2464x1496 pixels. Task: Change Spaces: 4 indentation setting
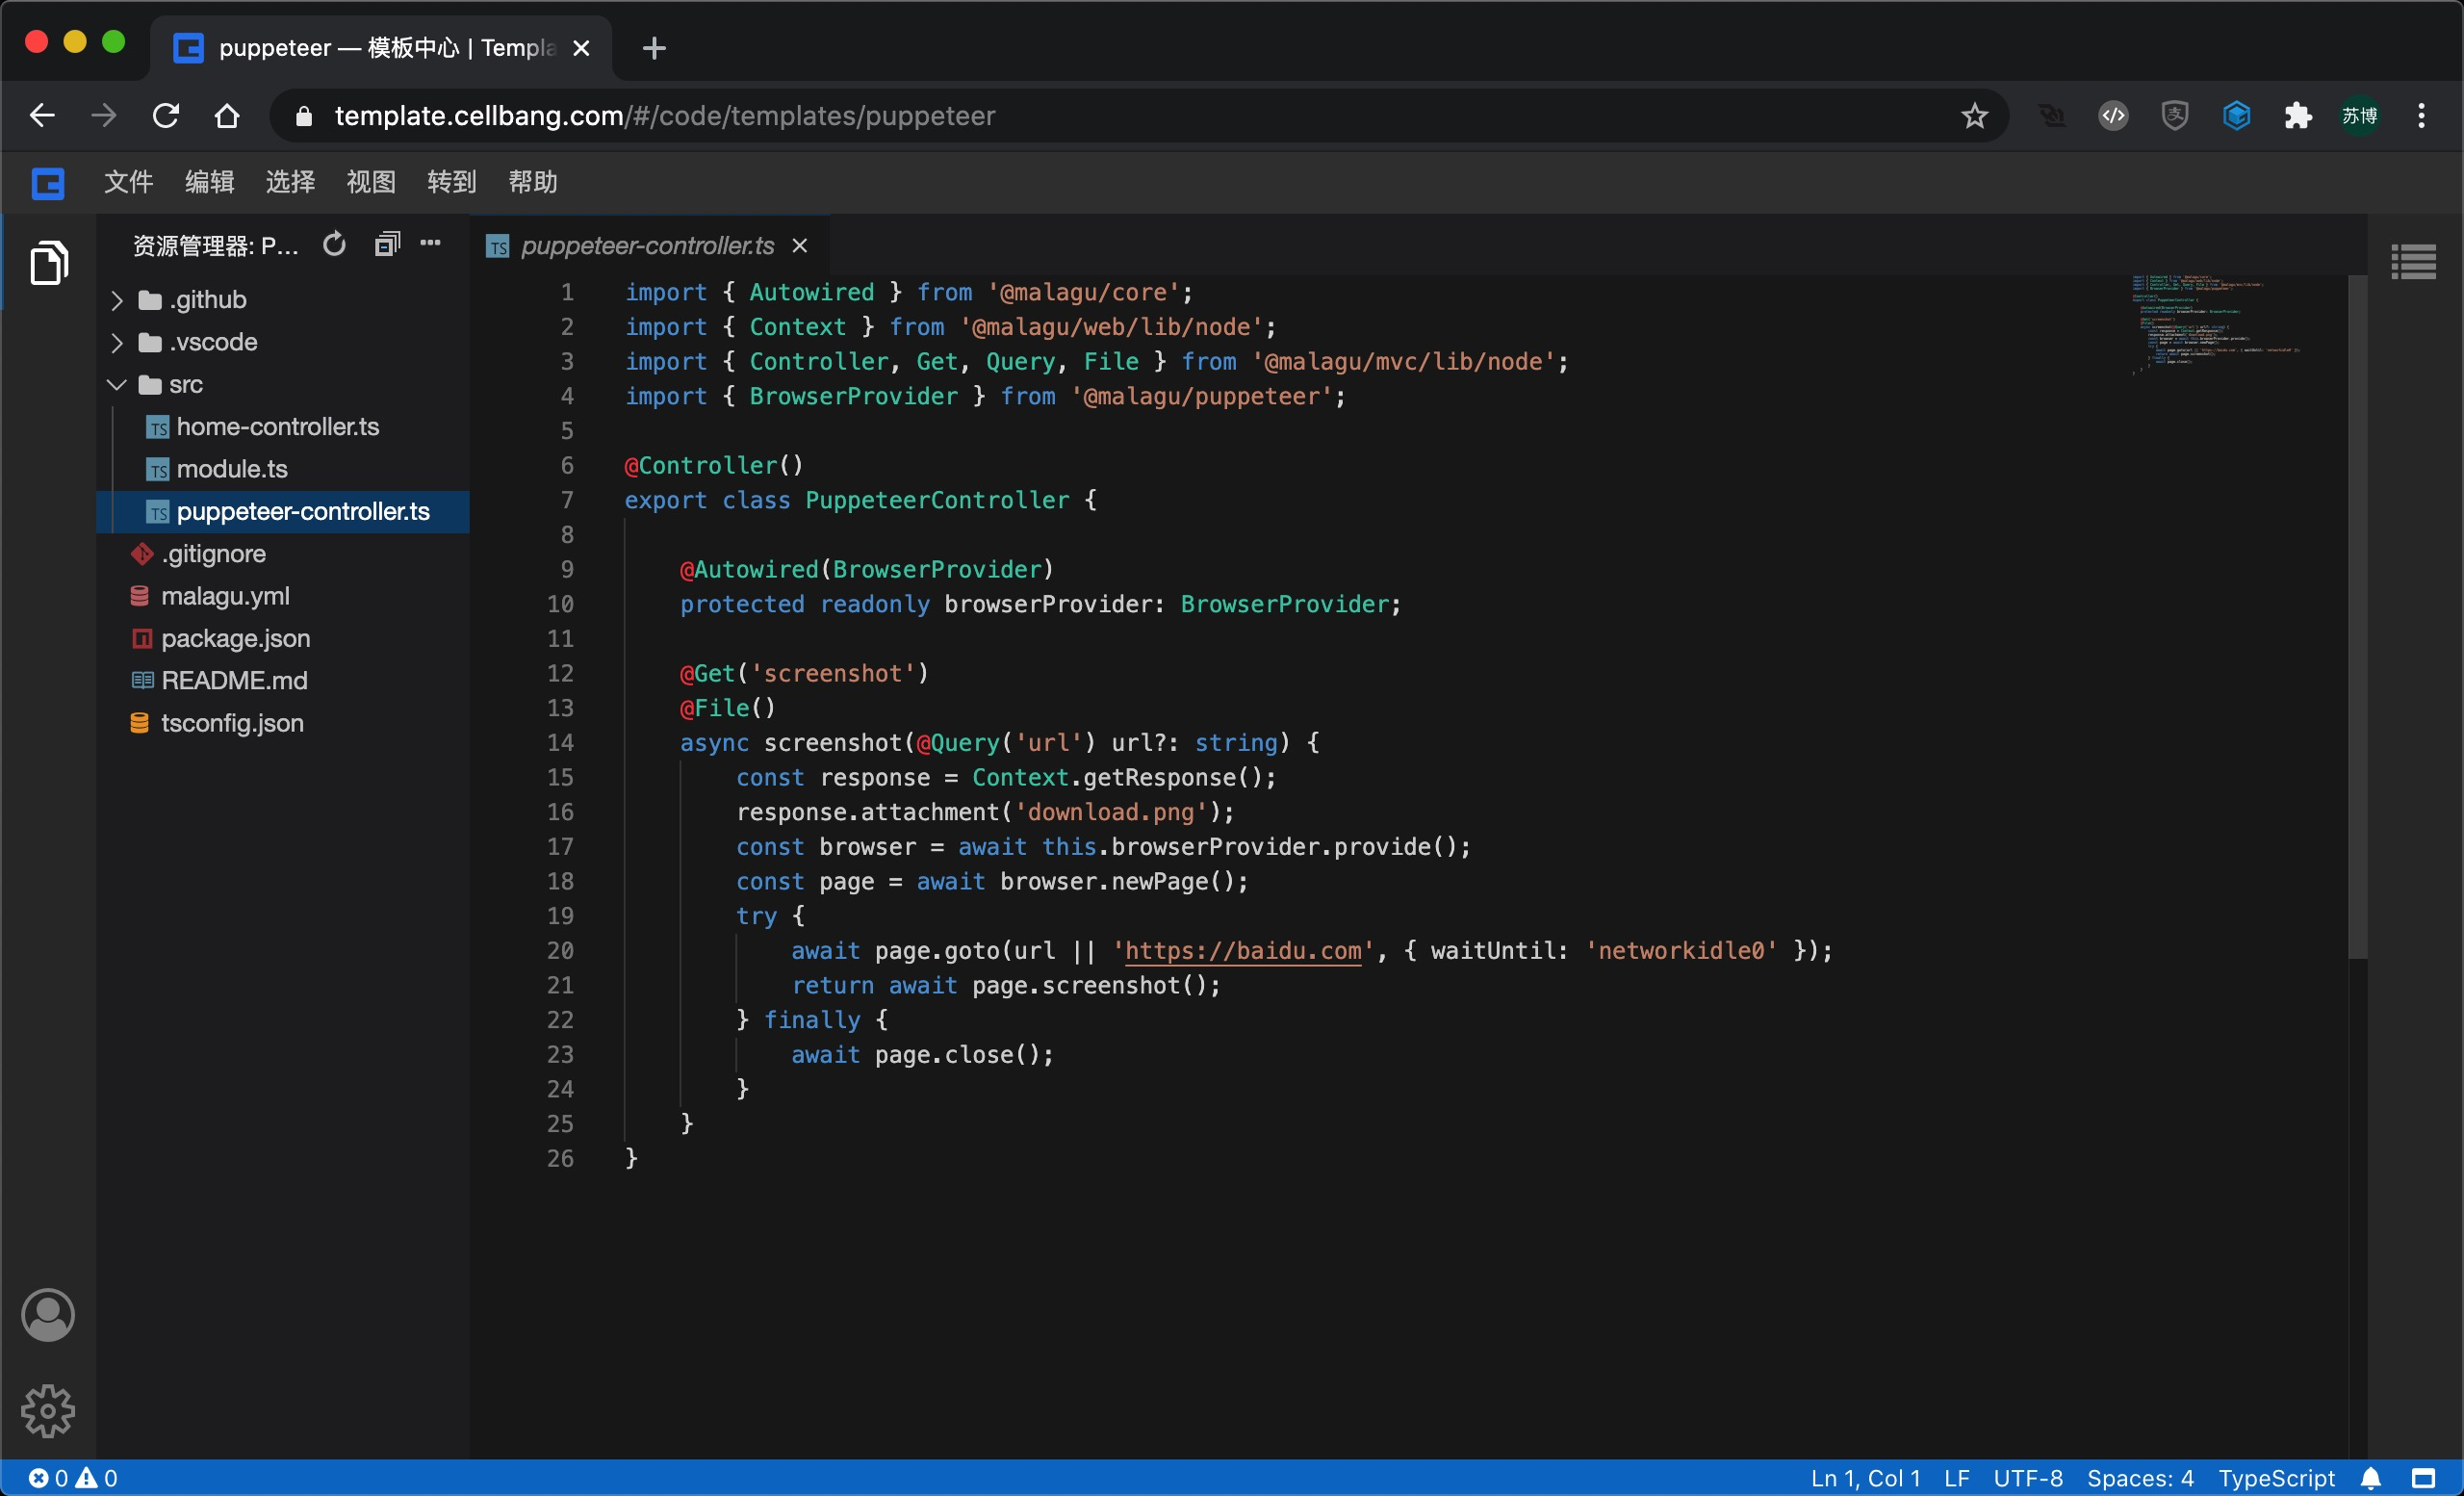2140,1478
